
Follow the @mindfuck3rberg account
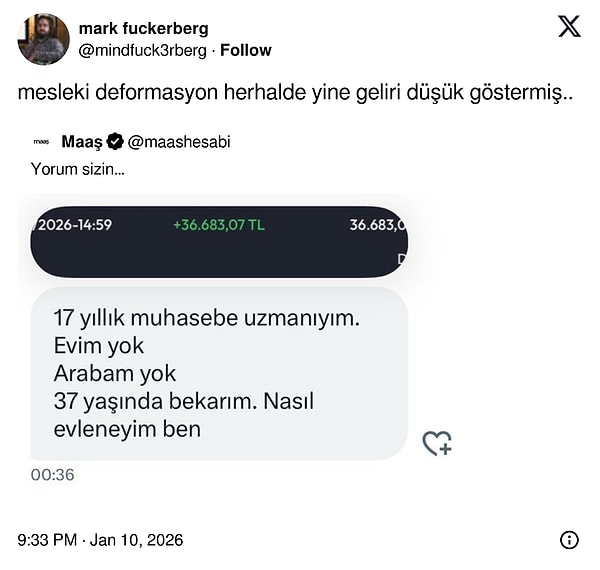(x=246, y=50)
